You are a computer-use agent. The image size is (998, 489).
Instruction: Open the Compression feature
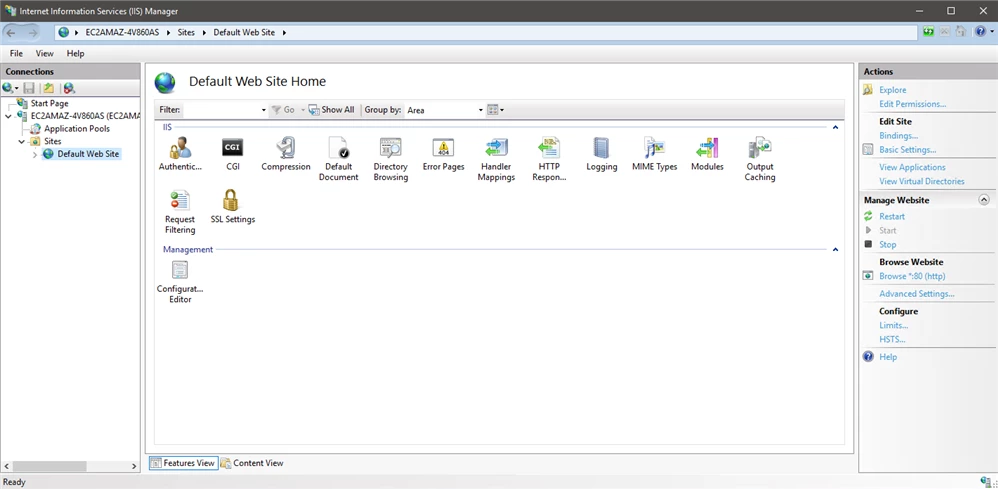point(286,155)
